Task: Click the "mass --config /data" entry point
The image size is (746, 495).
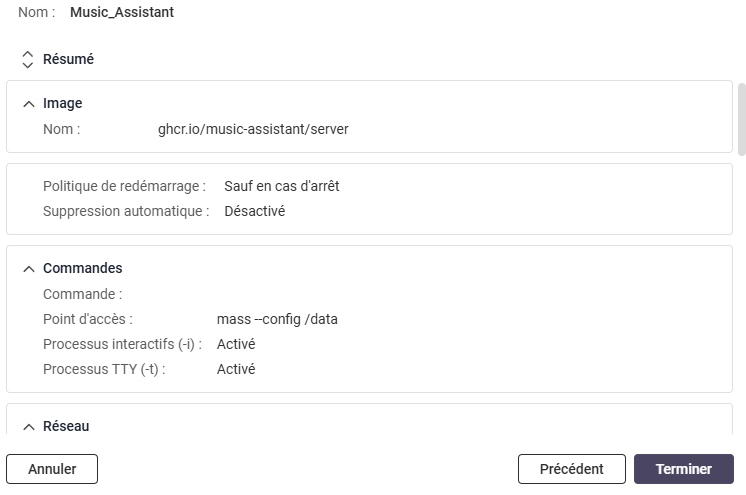Action: [277, 319]
